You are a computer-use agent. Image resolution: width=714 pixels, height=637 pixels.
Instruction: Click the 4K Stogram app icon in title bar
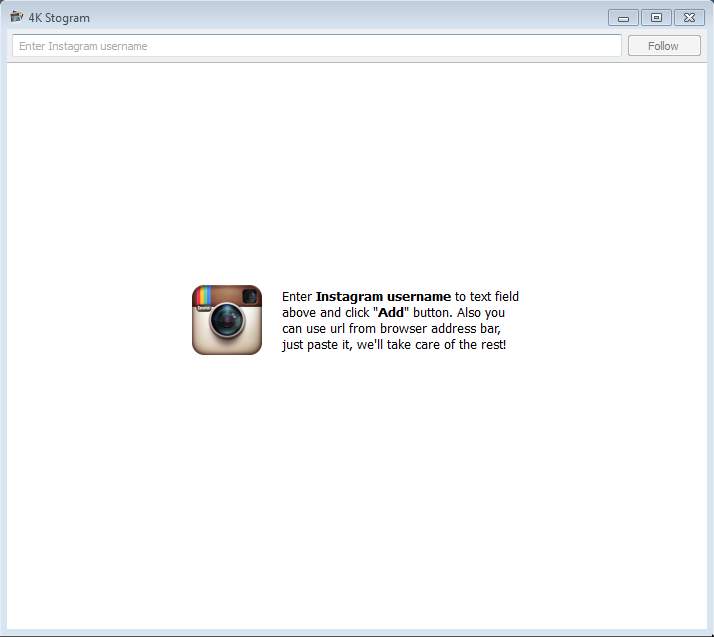(16, 17)
